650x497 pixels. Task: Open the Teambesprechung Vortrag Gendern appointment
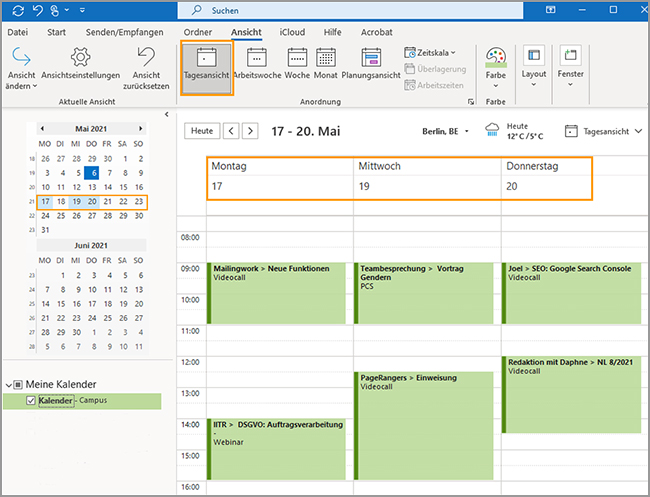point(424,293)
